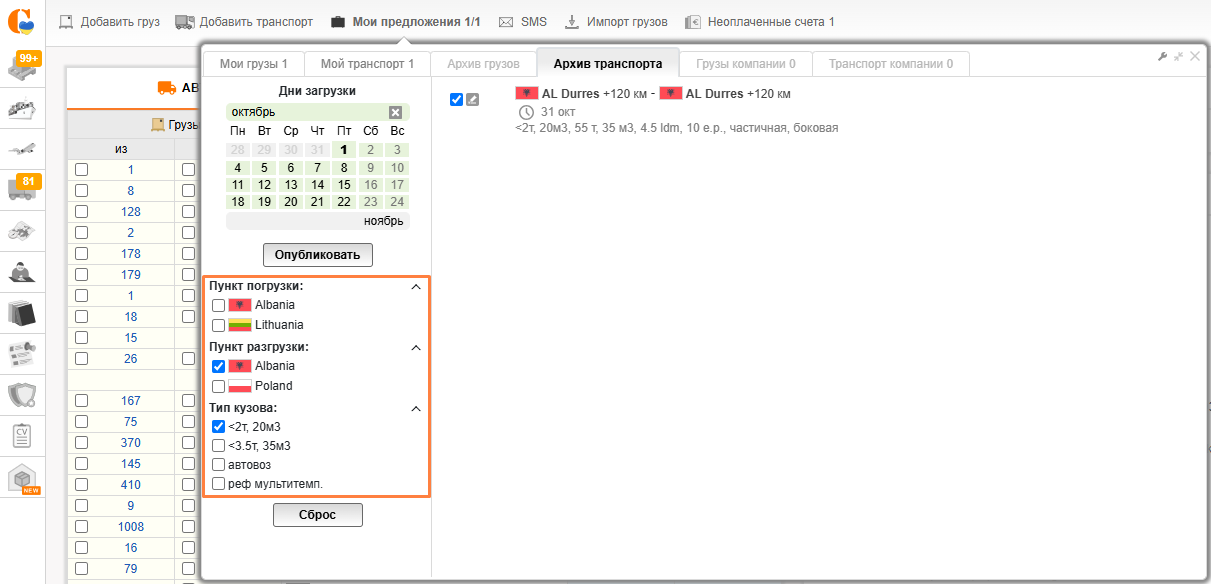
Task: Open the wrench settings icon in the panel
Action: (x=1162, y=57)
